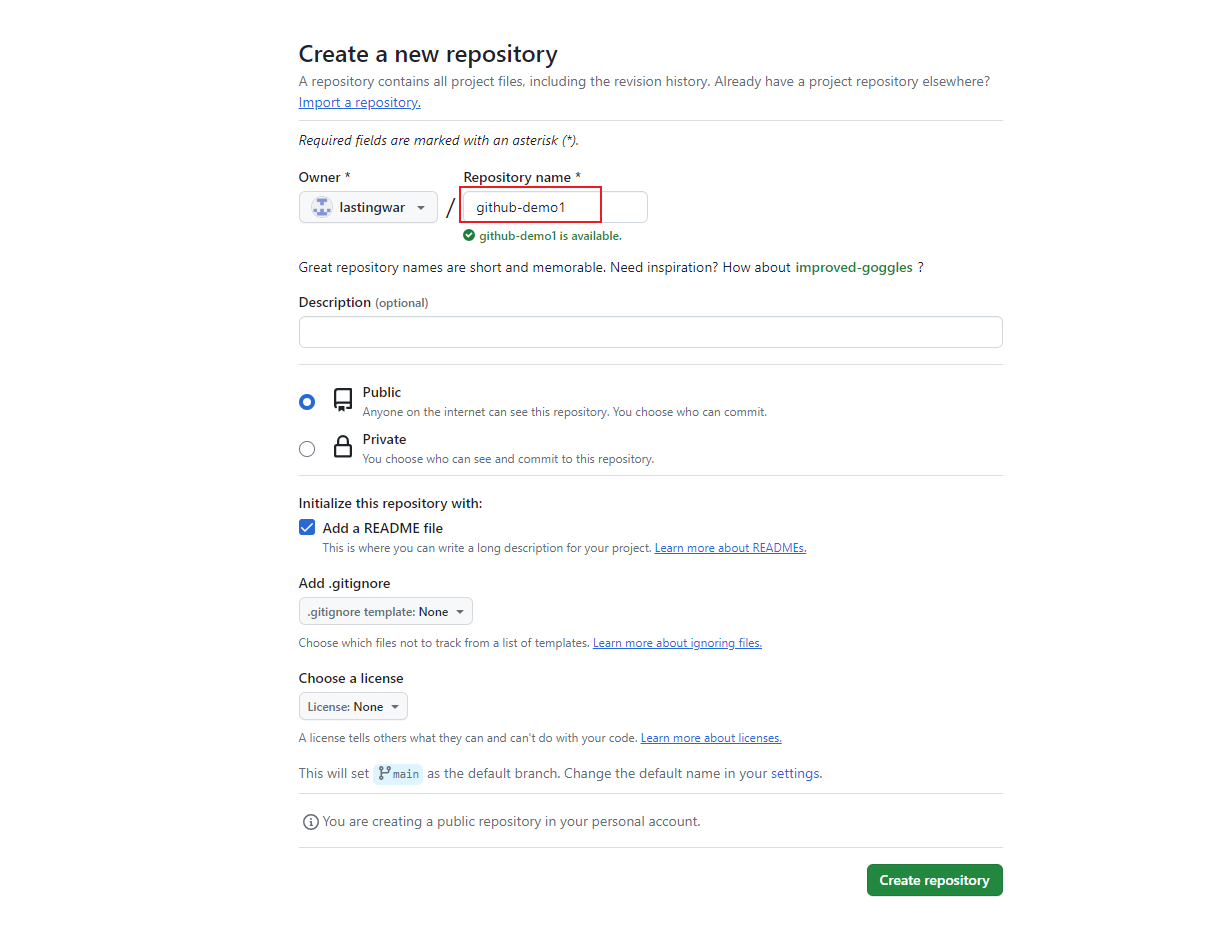Click the lastingwar owner avatar icon

[x=322, y=207]
